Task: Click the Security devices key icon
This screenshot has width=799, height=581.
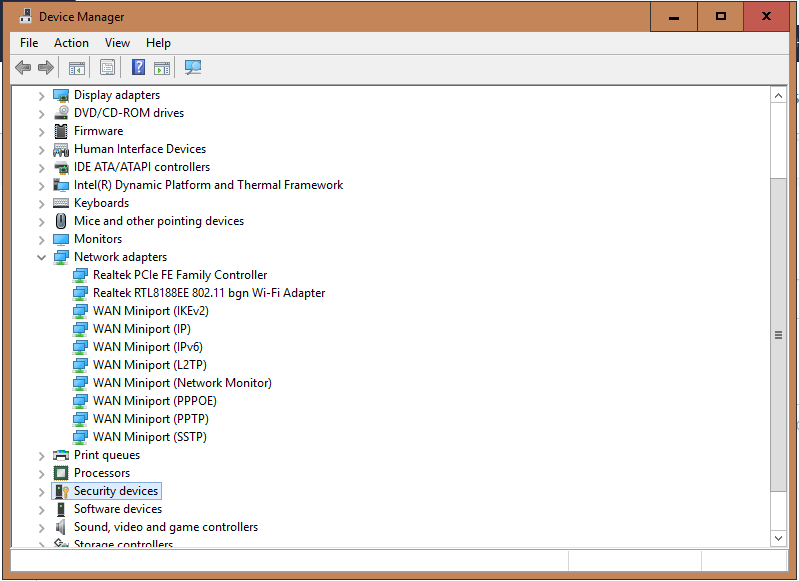Action: coord(62,491)
